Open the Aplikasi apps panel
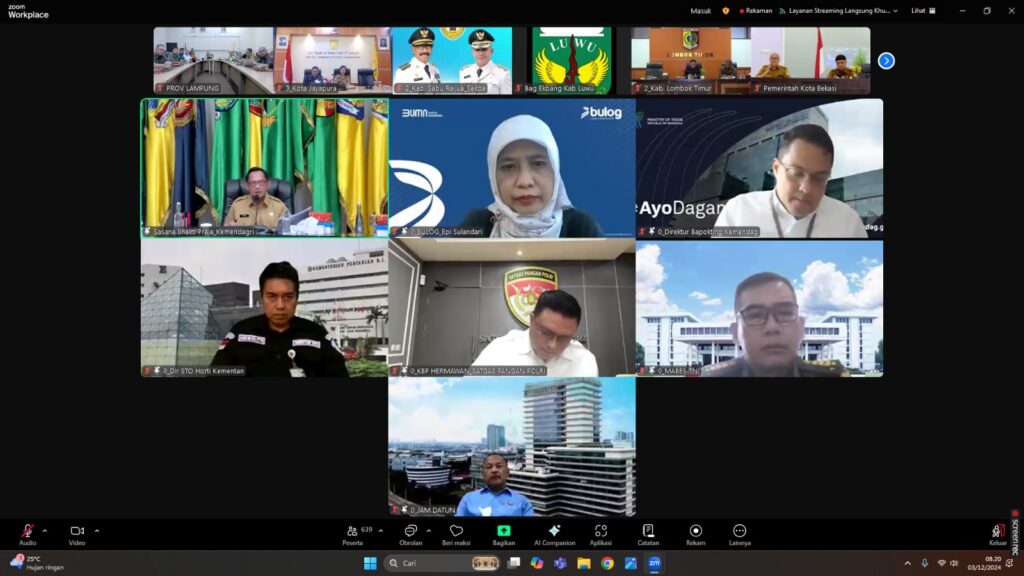Image resolution: width=1024 pixels, height=576 pixels. click(601, 534)
